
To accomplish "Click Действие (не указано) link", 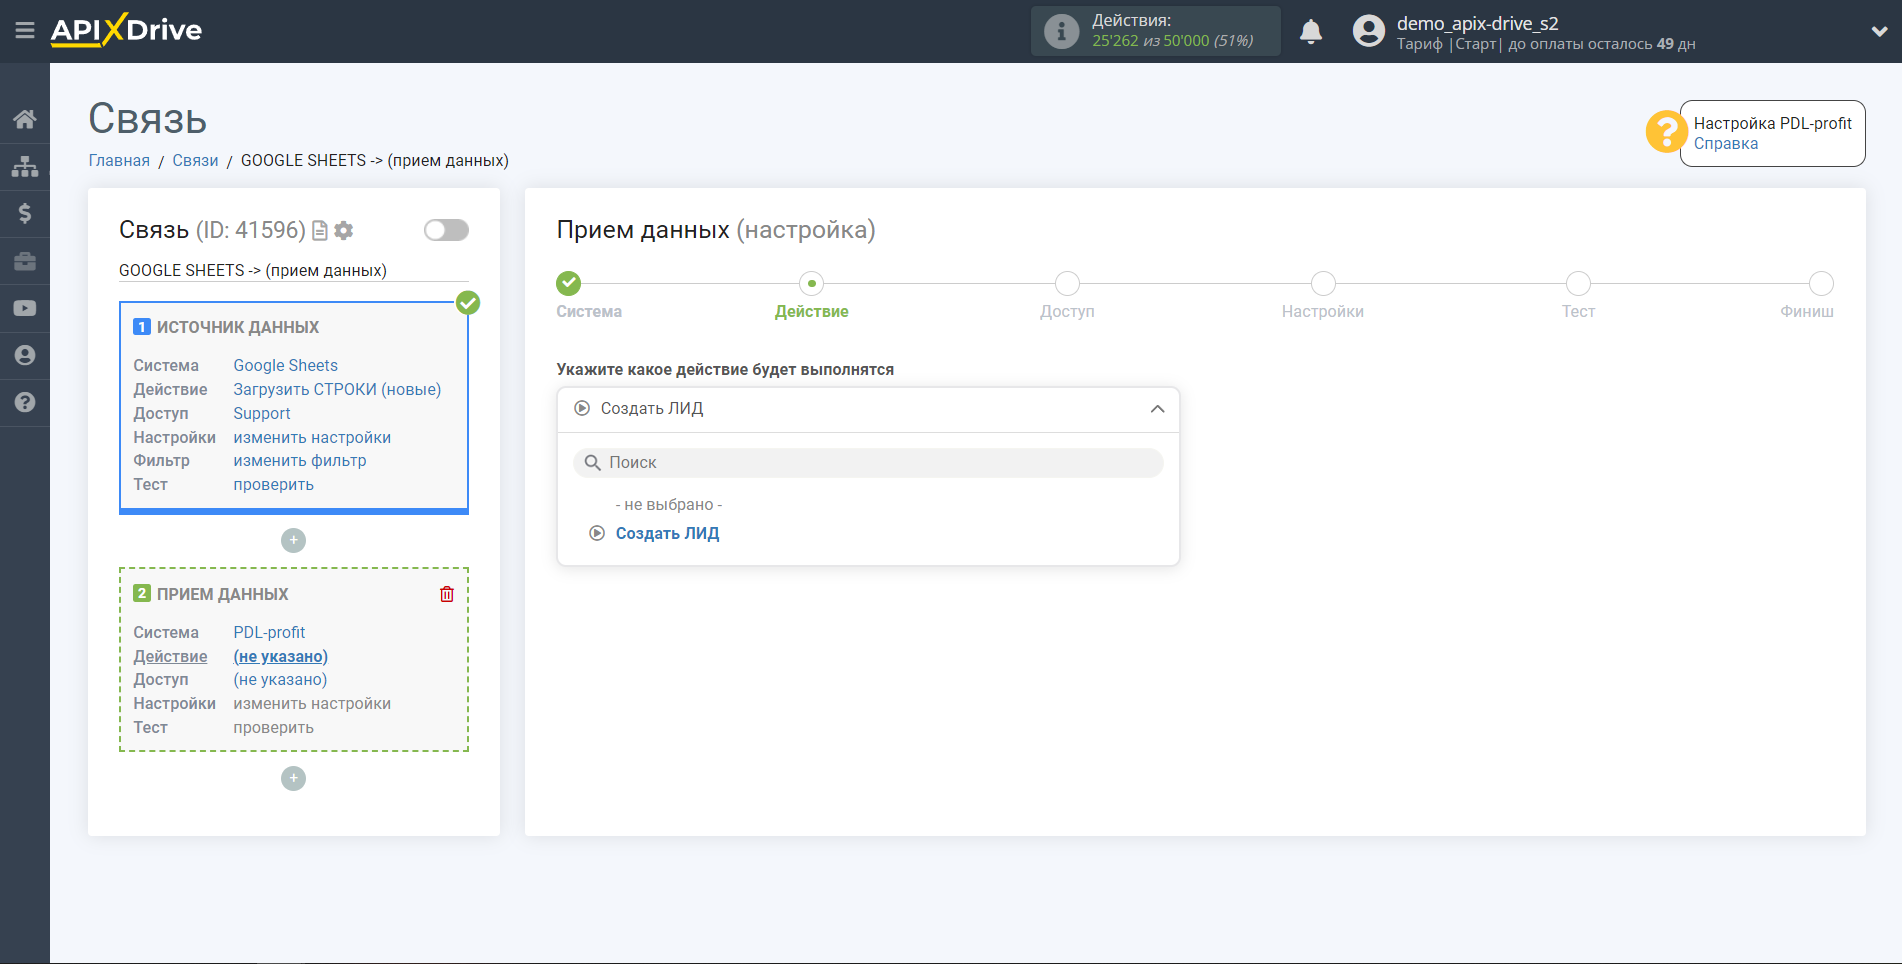I will [x=280, y=657].
